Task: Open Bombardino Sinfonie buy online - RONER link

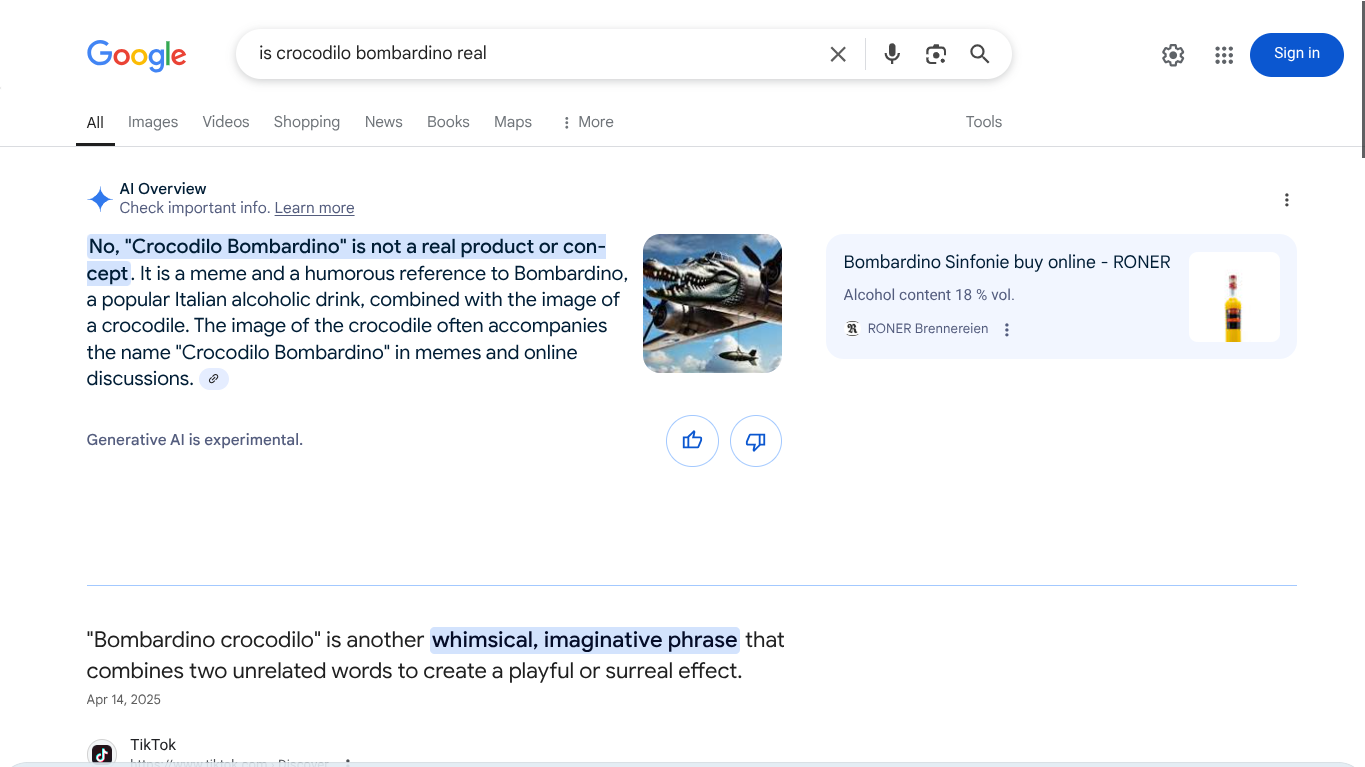Action: tap(1007, 262)
